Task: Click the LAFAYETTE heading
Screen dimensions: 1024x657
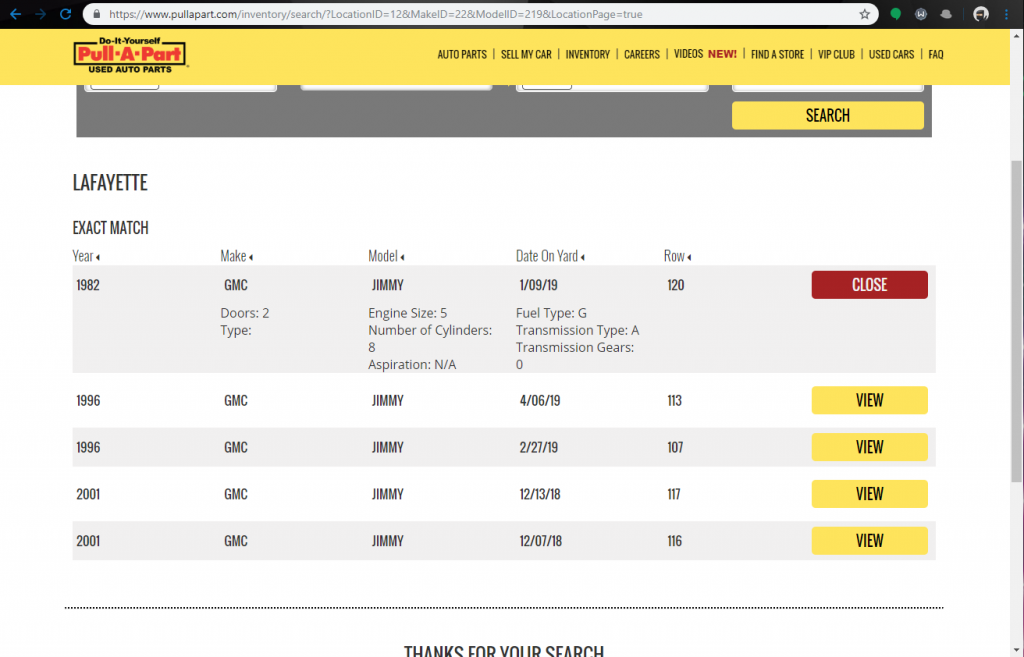Action: pos(110,182)
